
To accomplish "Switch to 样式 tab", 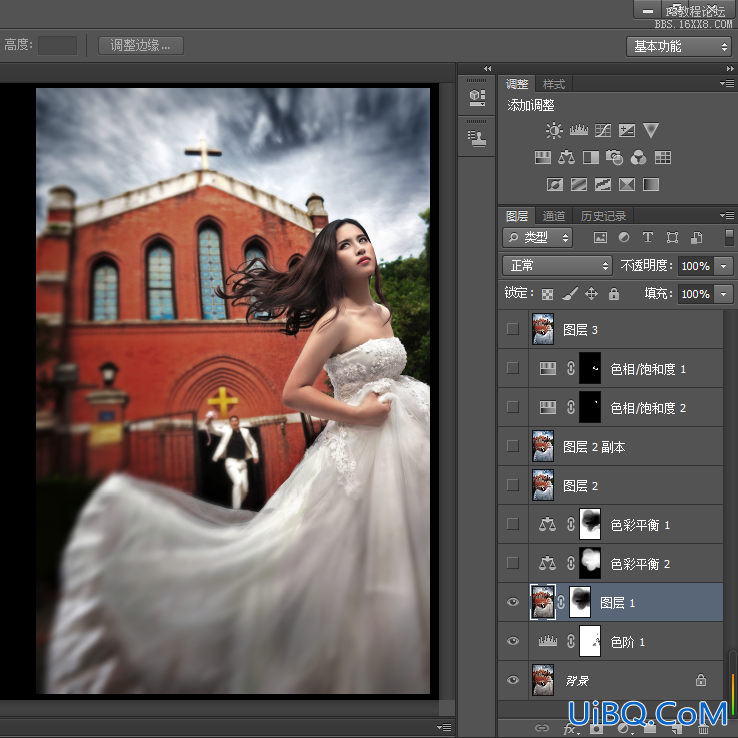I will tap(554, 84).
